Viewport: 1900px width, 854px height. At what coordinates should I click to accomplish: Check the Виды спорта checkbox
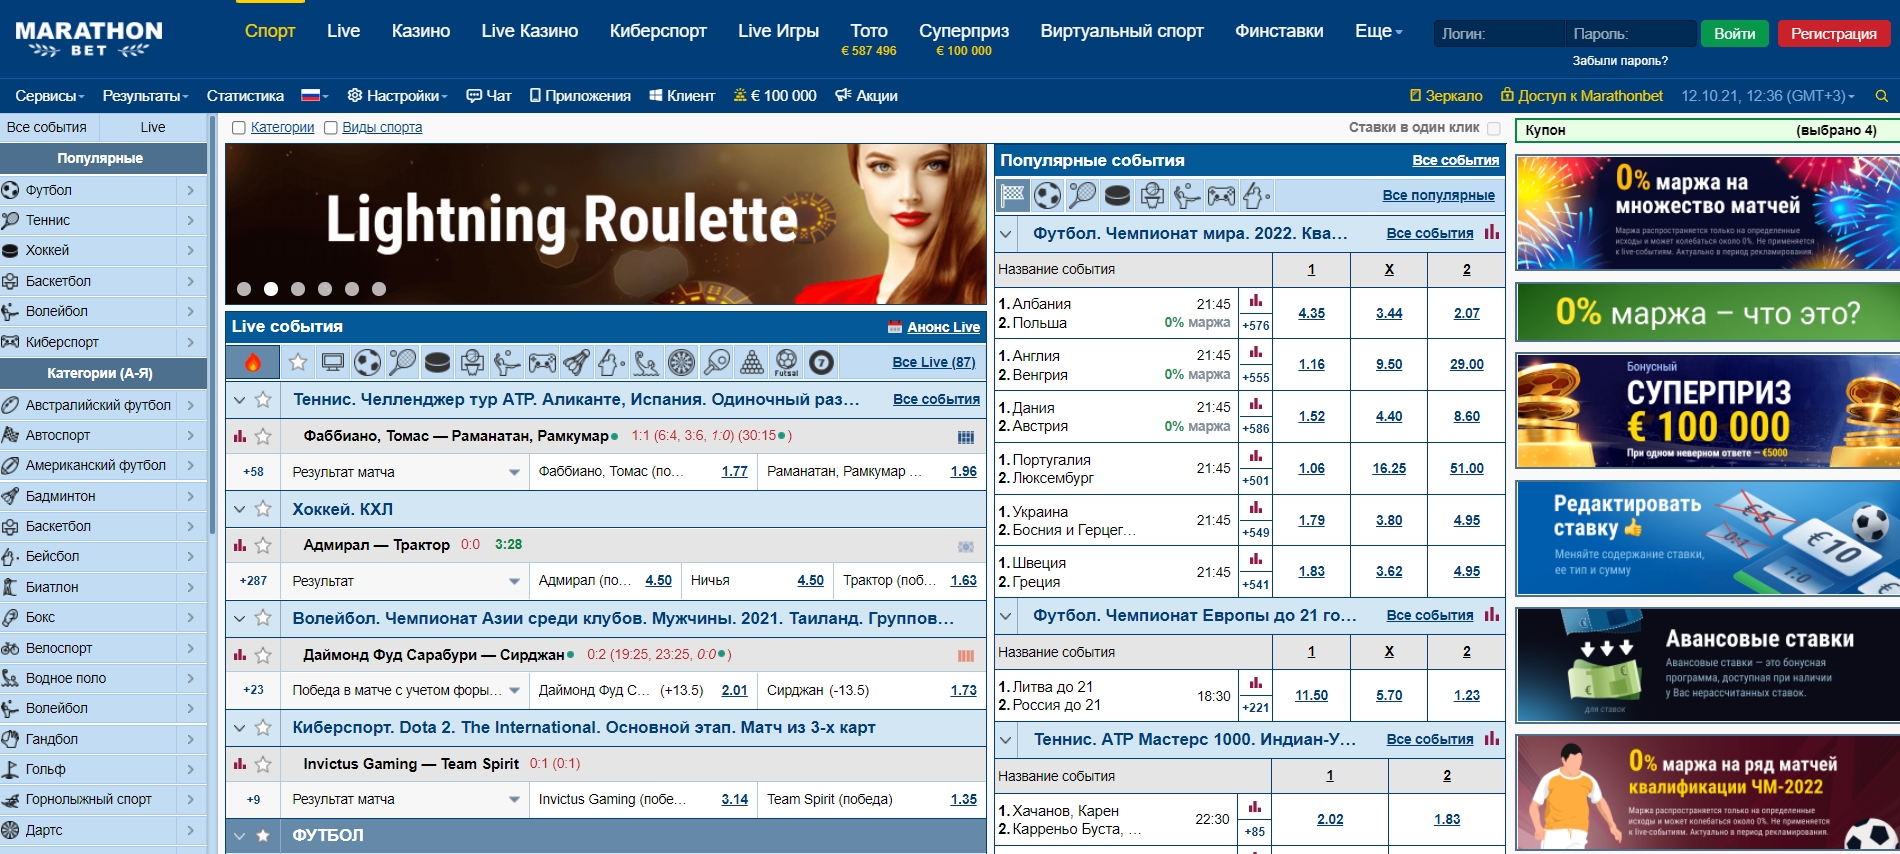click(x=330, y=128)
